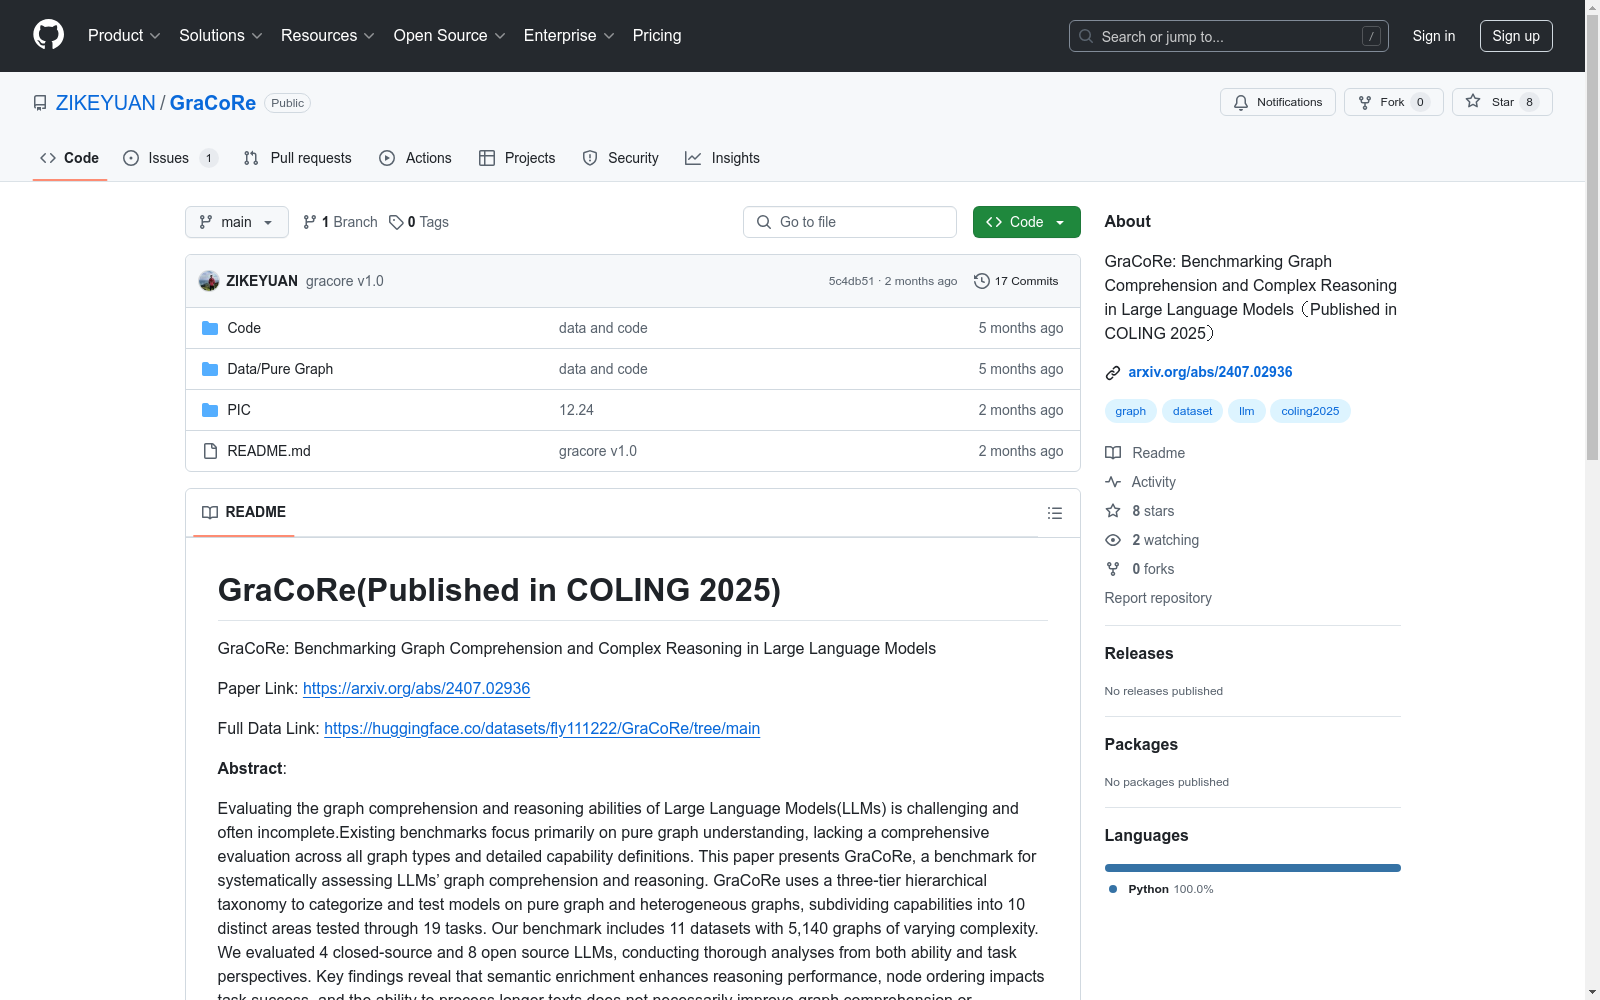The image size is (1600, 1000).
Task: Expand the Solutions menu
Action: (221, 35)
